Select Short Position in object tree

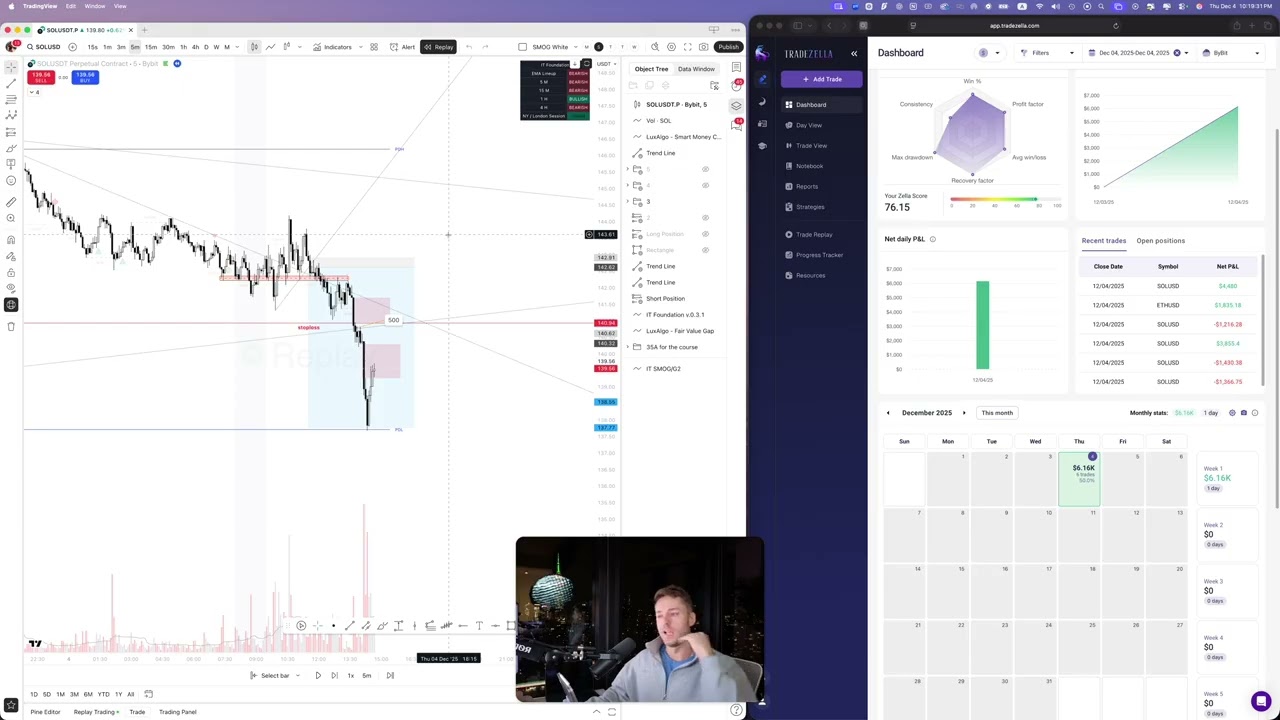coord(665,298)
